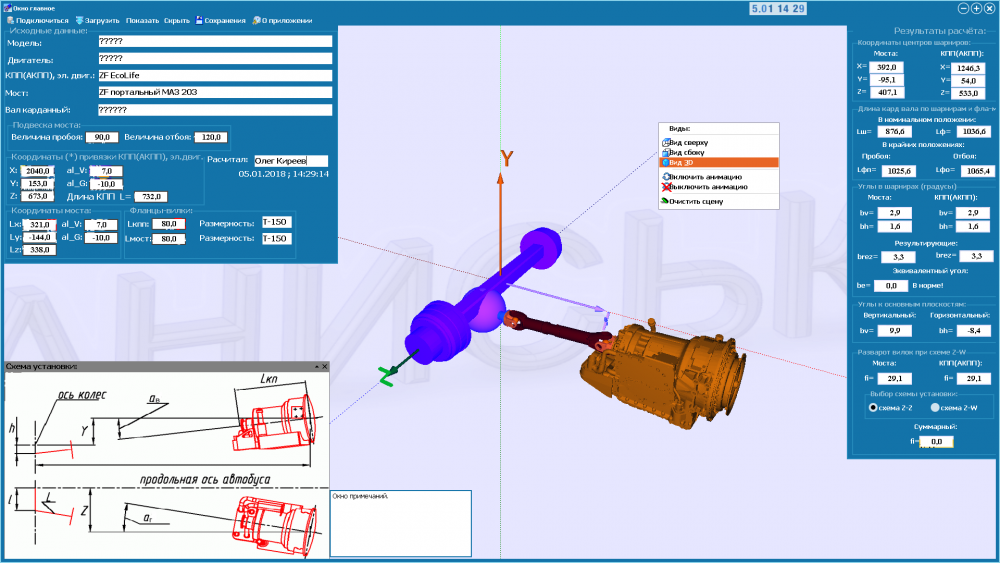The height and width of the screenshot is (563, 1000).
Task: Collapse the Схема установки panel with the arrow
Action: (316, 367)
